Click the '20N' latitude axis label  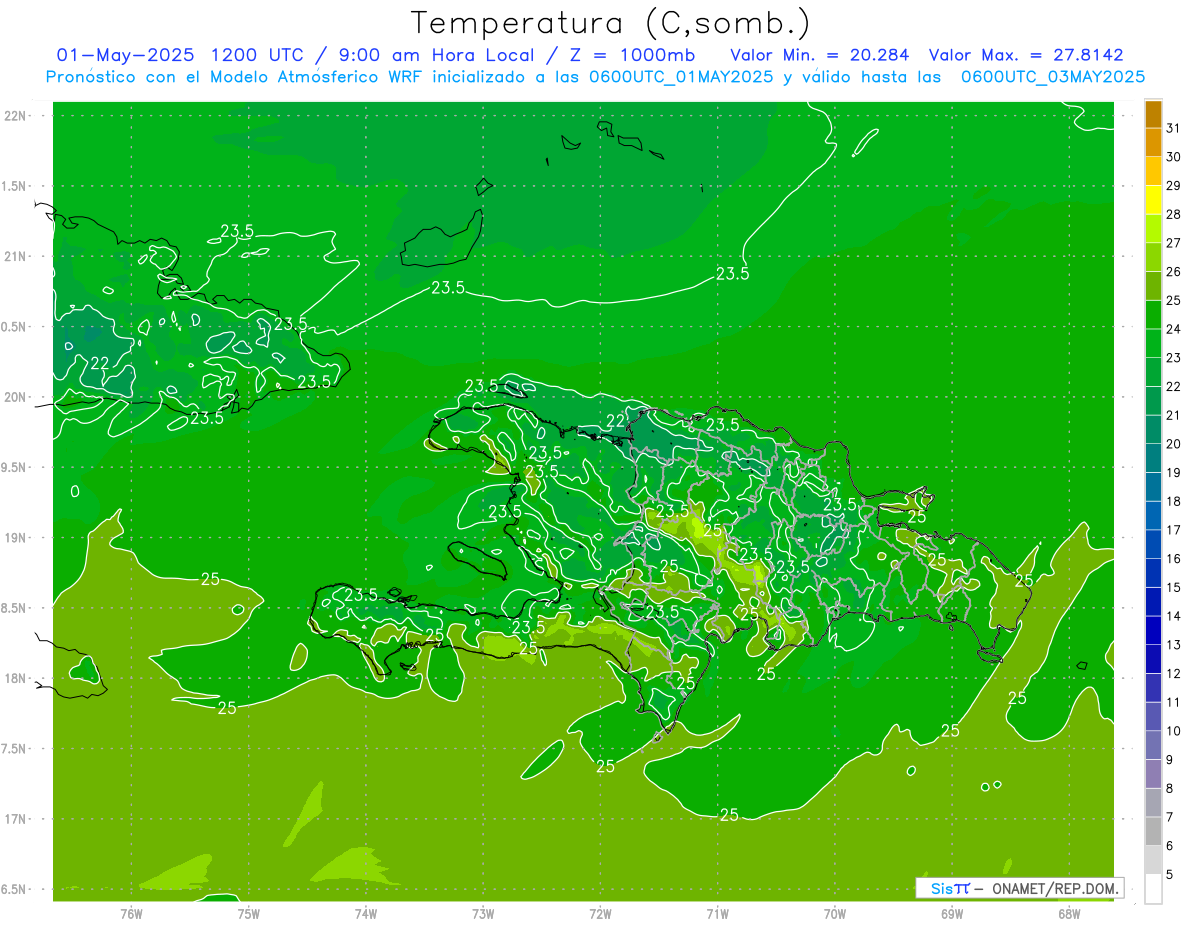[16, 397]
